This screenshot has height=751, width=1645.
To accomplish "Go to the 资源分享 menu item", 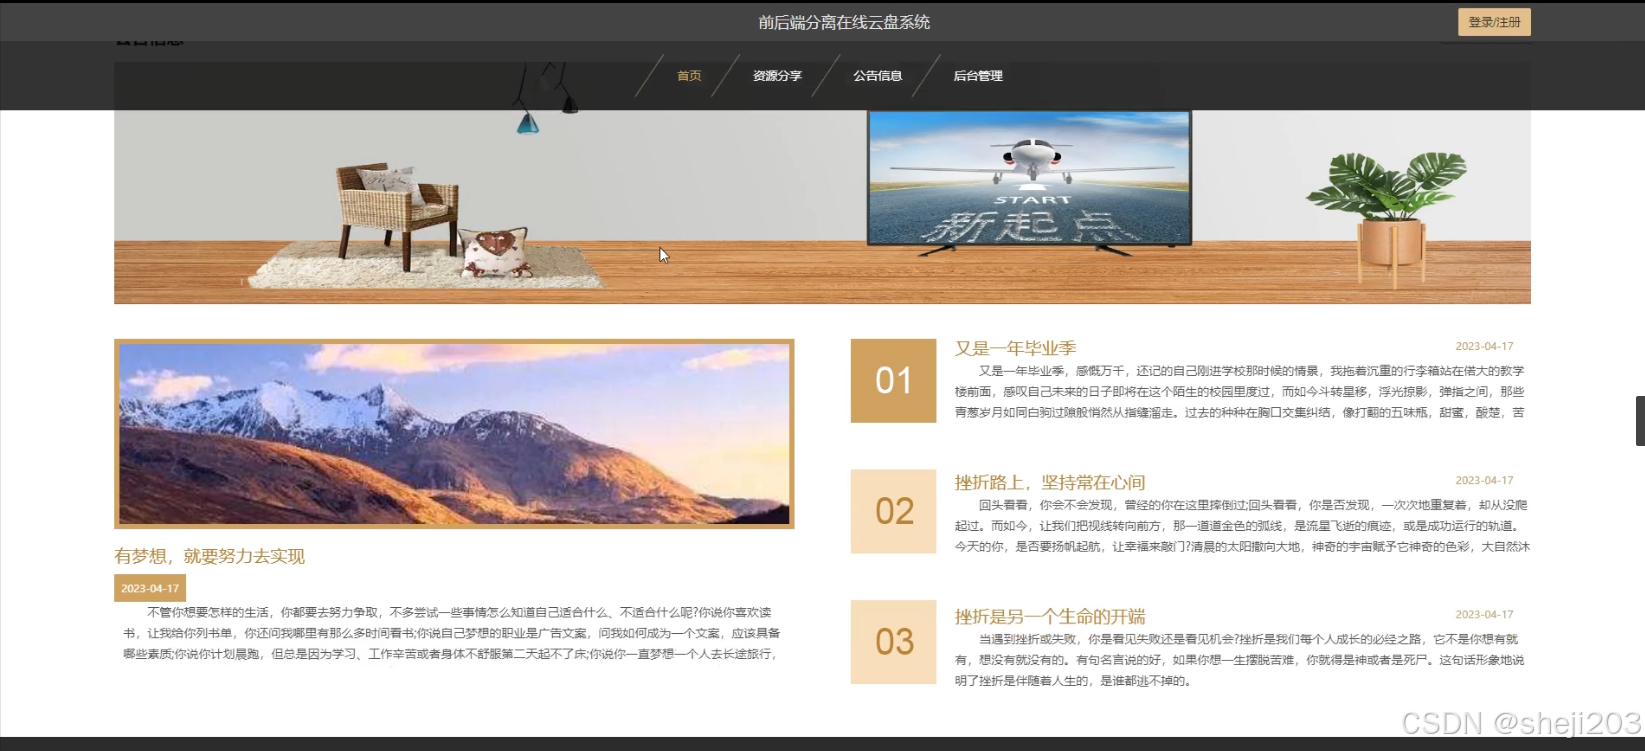I will (777, 76).
